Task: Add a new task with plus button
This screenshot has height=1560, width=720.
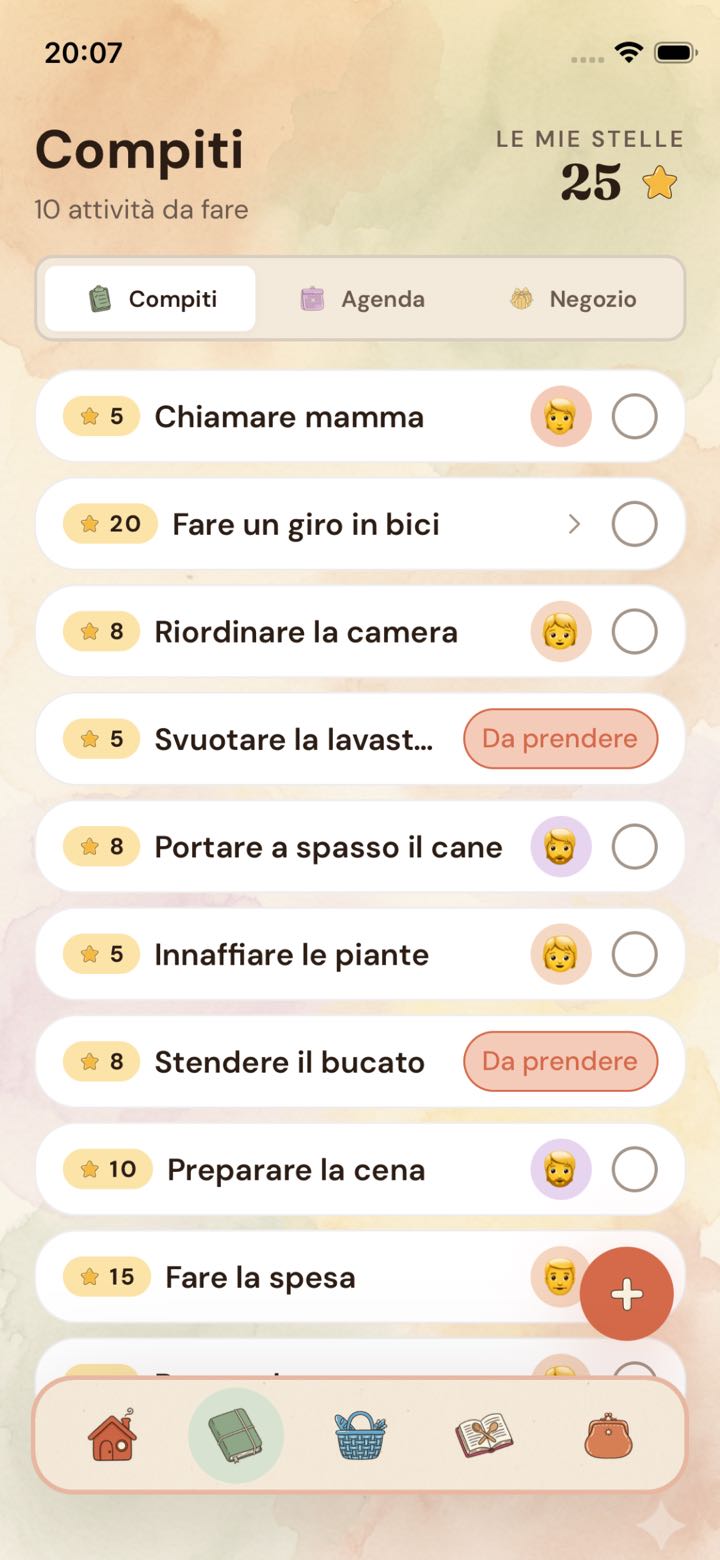Action: [627, 1293]
